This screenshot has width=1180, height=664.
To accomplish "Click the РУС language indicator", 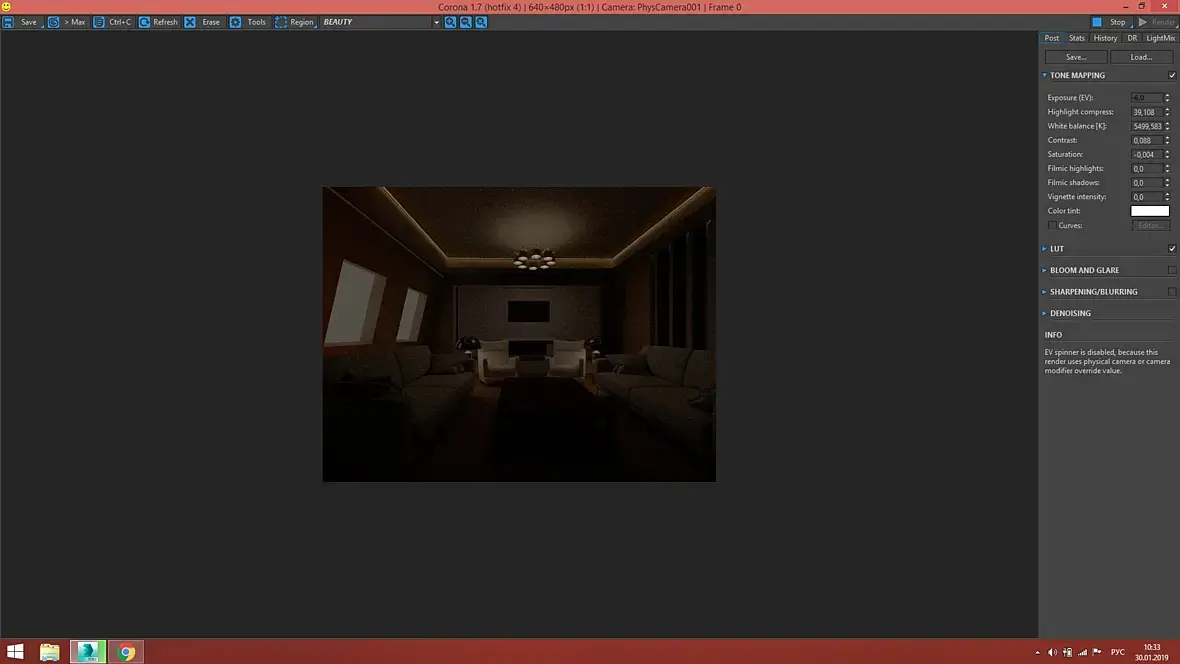I will click(1118, 652).
